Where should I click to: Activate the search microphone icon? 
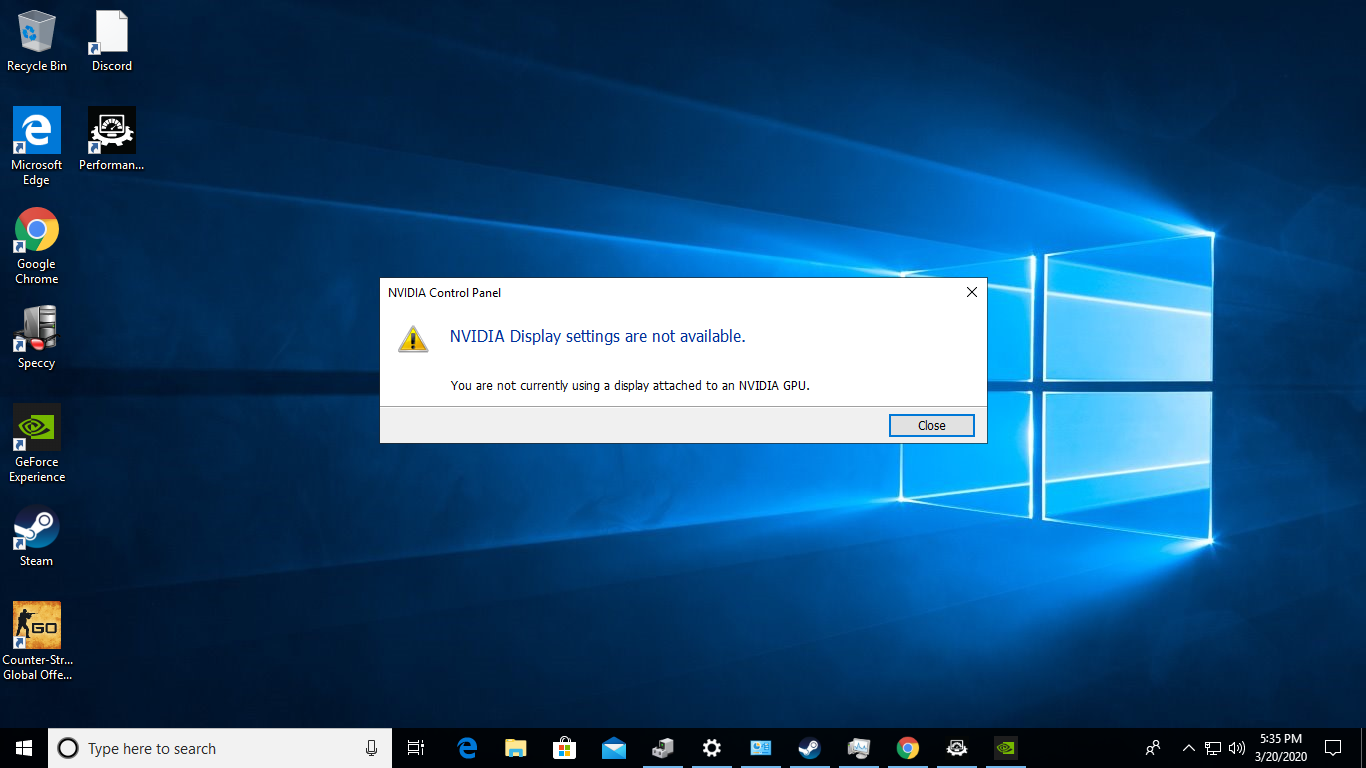[371, 748]
